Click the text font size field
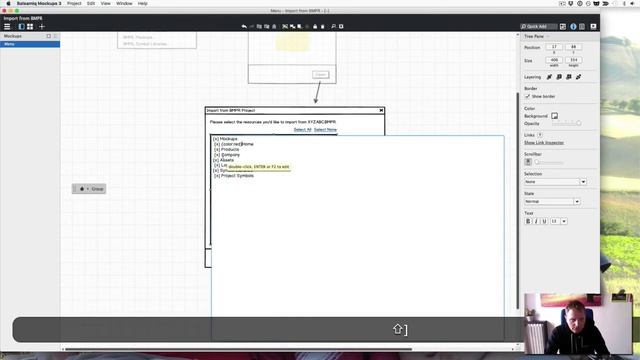The height and width of the screenshot is (360, 640). click(554, 221)
